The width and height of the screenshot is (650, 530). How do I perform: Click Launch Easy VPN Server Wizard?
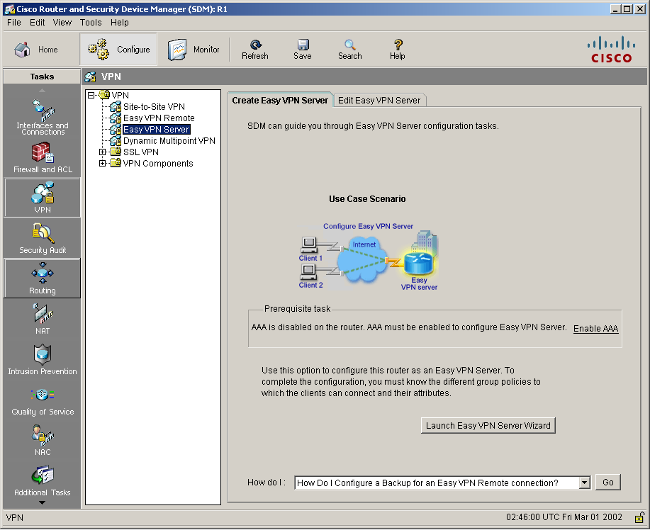coord(488,426)
